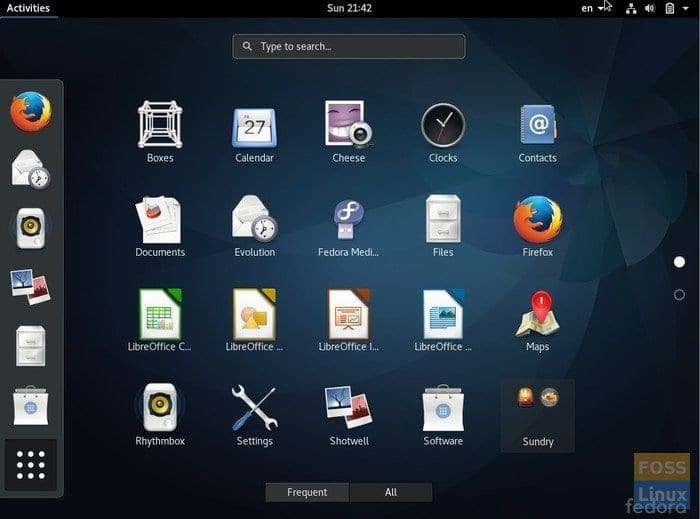Open Evolution mail in app grid
This screenshot has height=519, width=700.
coord(254,227)
